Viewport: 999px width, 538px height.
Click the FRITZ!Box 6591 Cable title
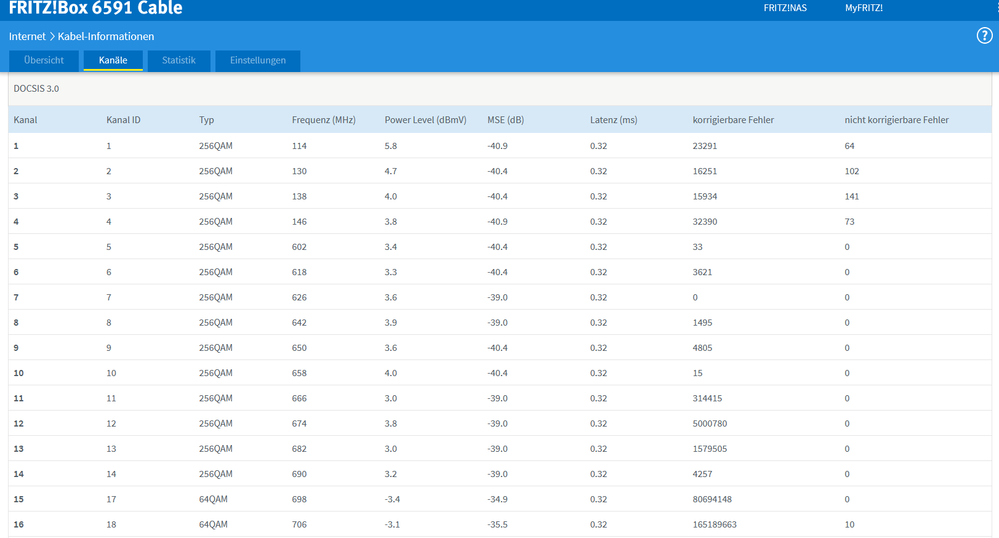pyautogui.click(x=96, y=8)
